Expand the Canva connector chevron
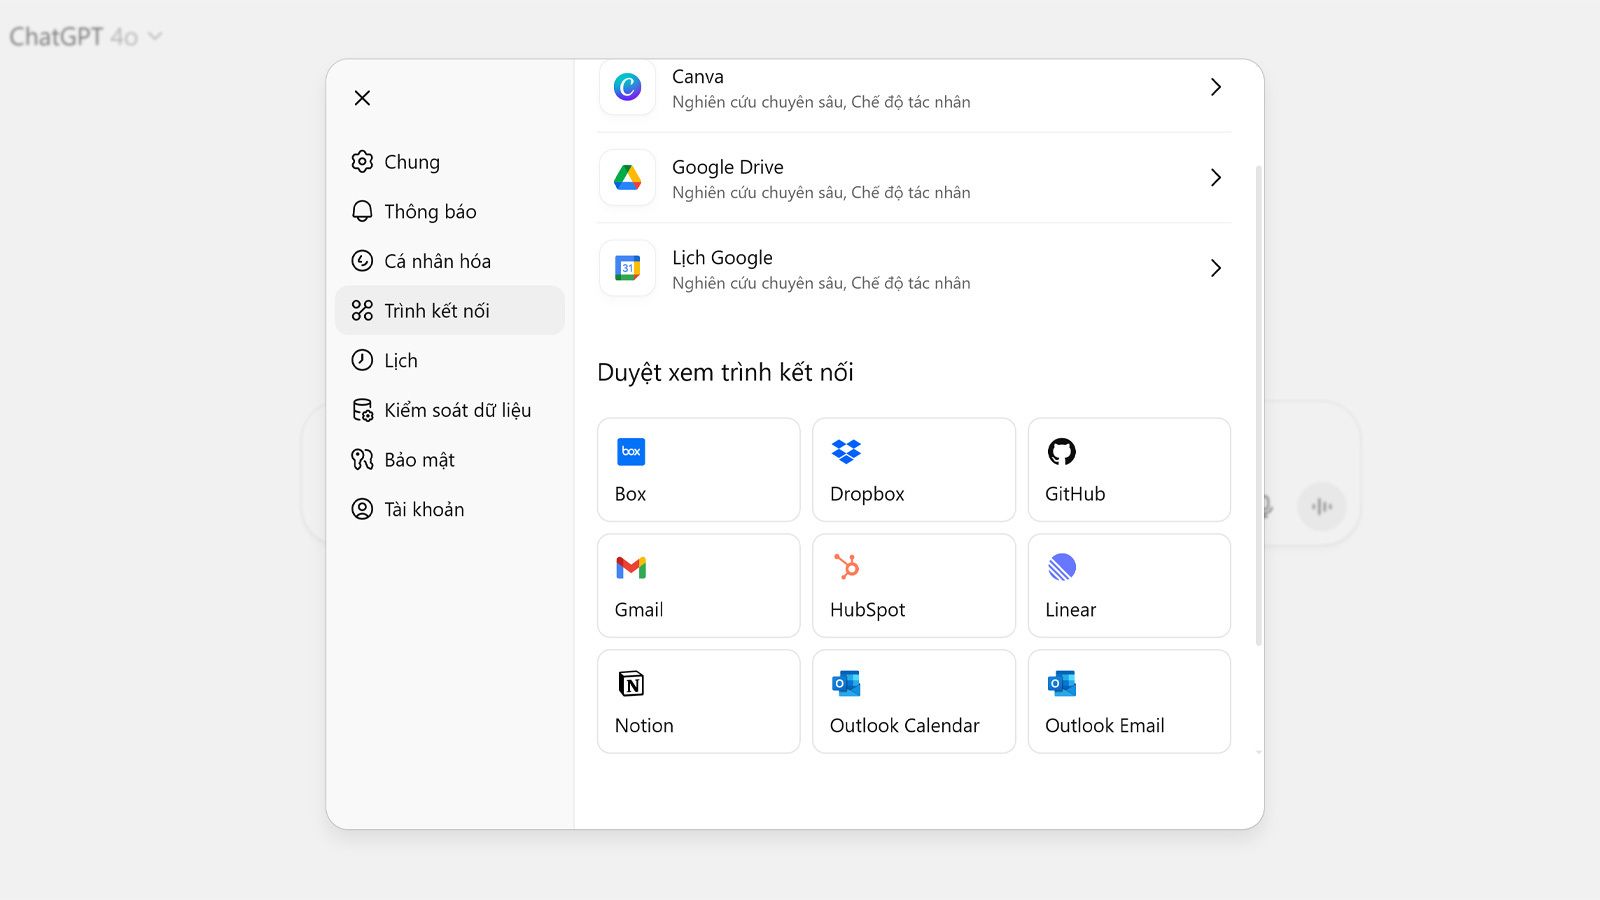 [x=1216, y=87]
